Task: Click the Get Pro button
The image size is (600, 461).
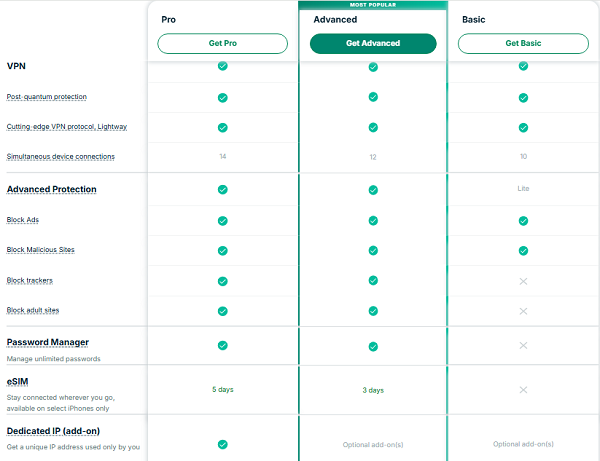Action: [222, 44]
